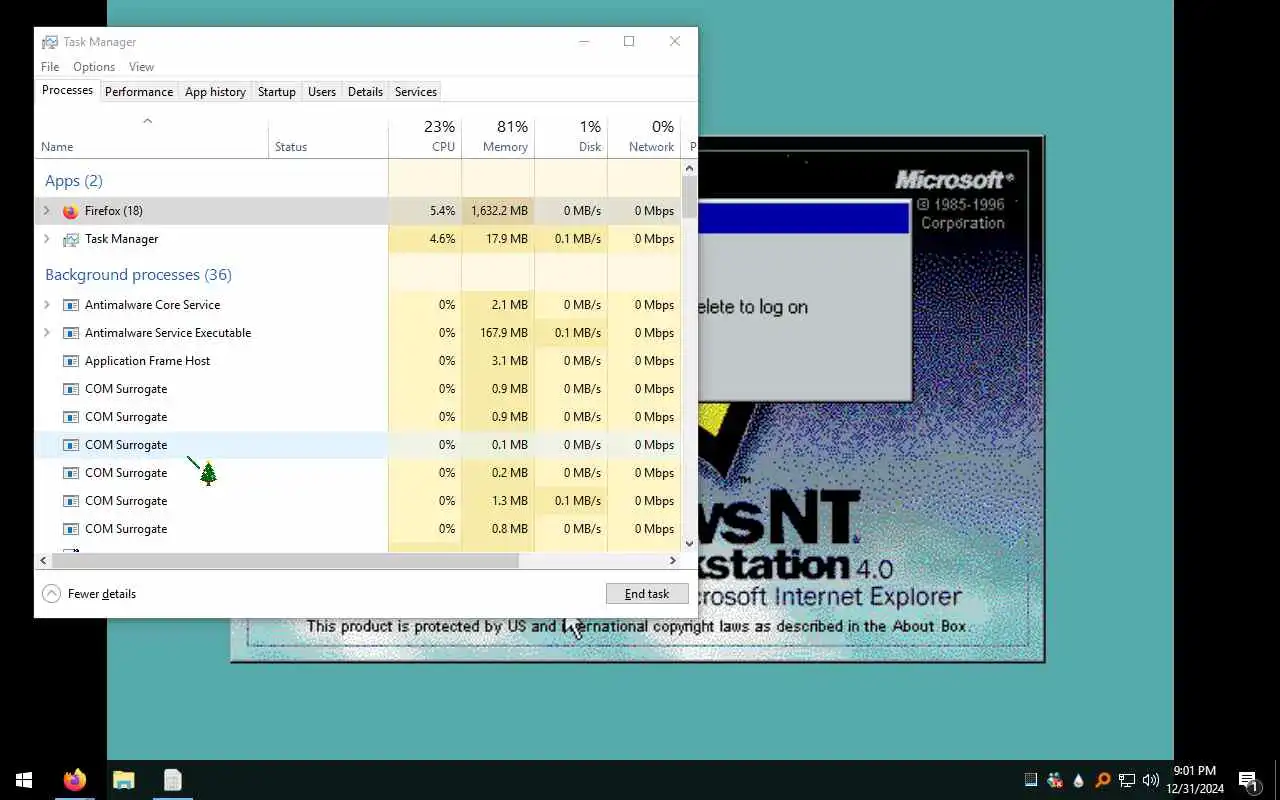This screenshot has height=800, width=1280.
Task: Sort by the Network column header
Action: point(644,137)
